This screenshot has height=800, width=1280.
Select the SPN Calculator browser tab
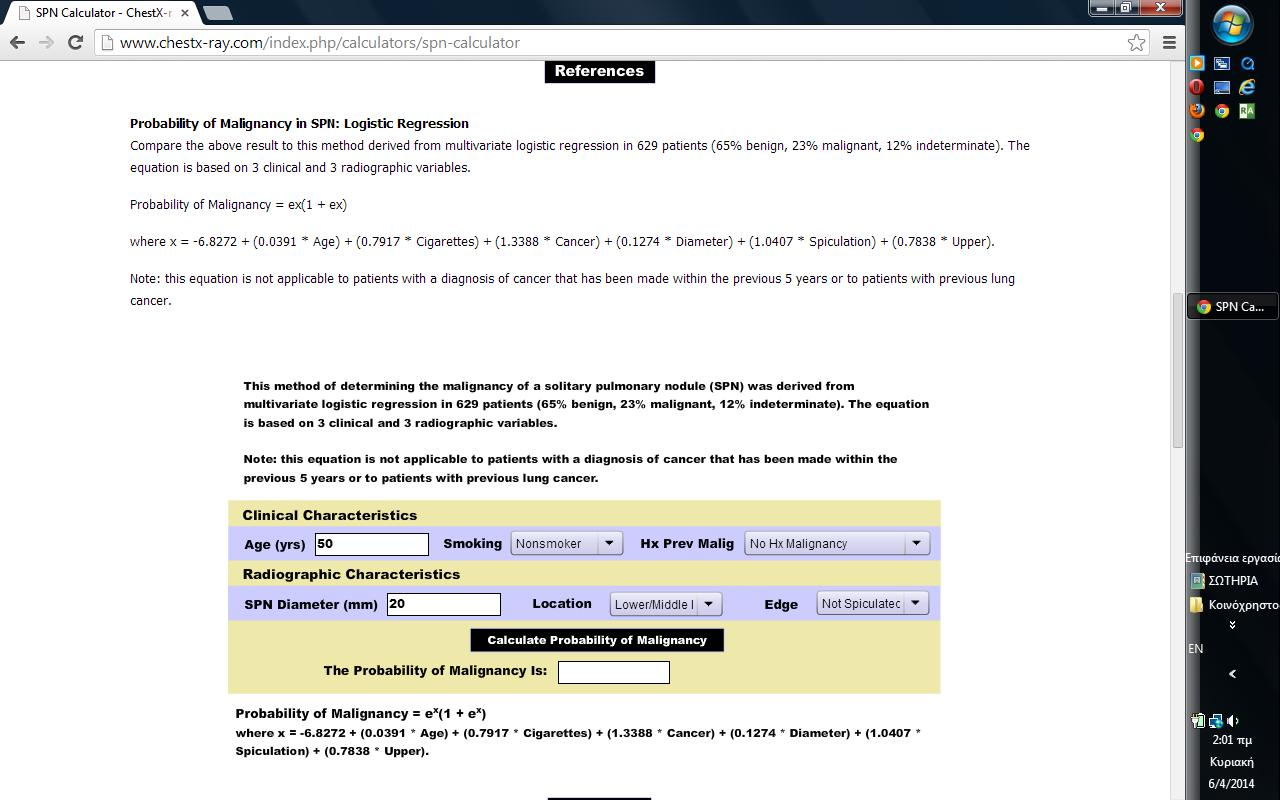103,13
